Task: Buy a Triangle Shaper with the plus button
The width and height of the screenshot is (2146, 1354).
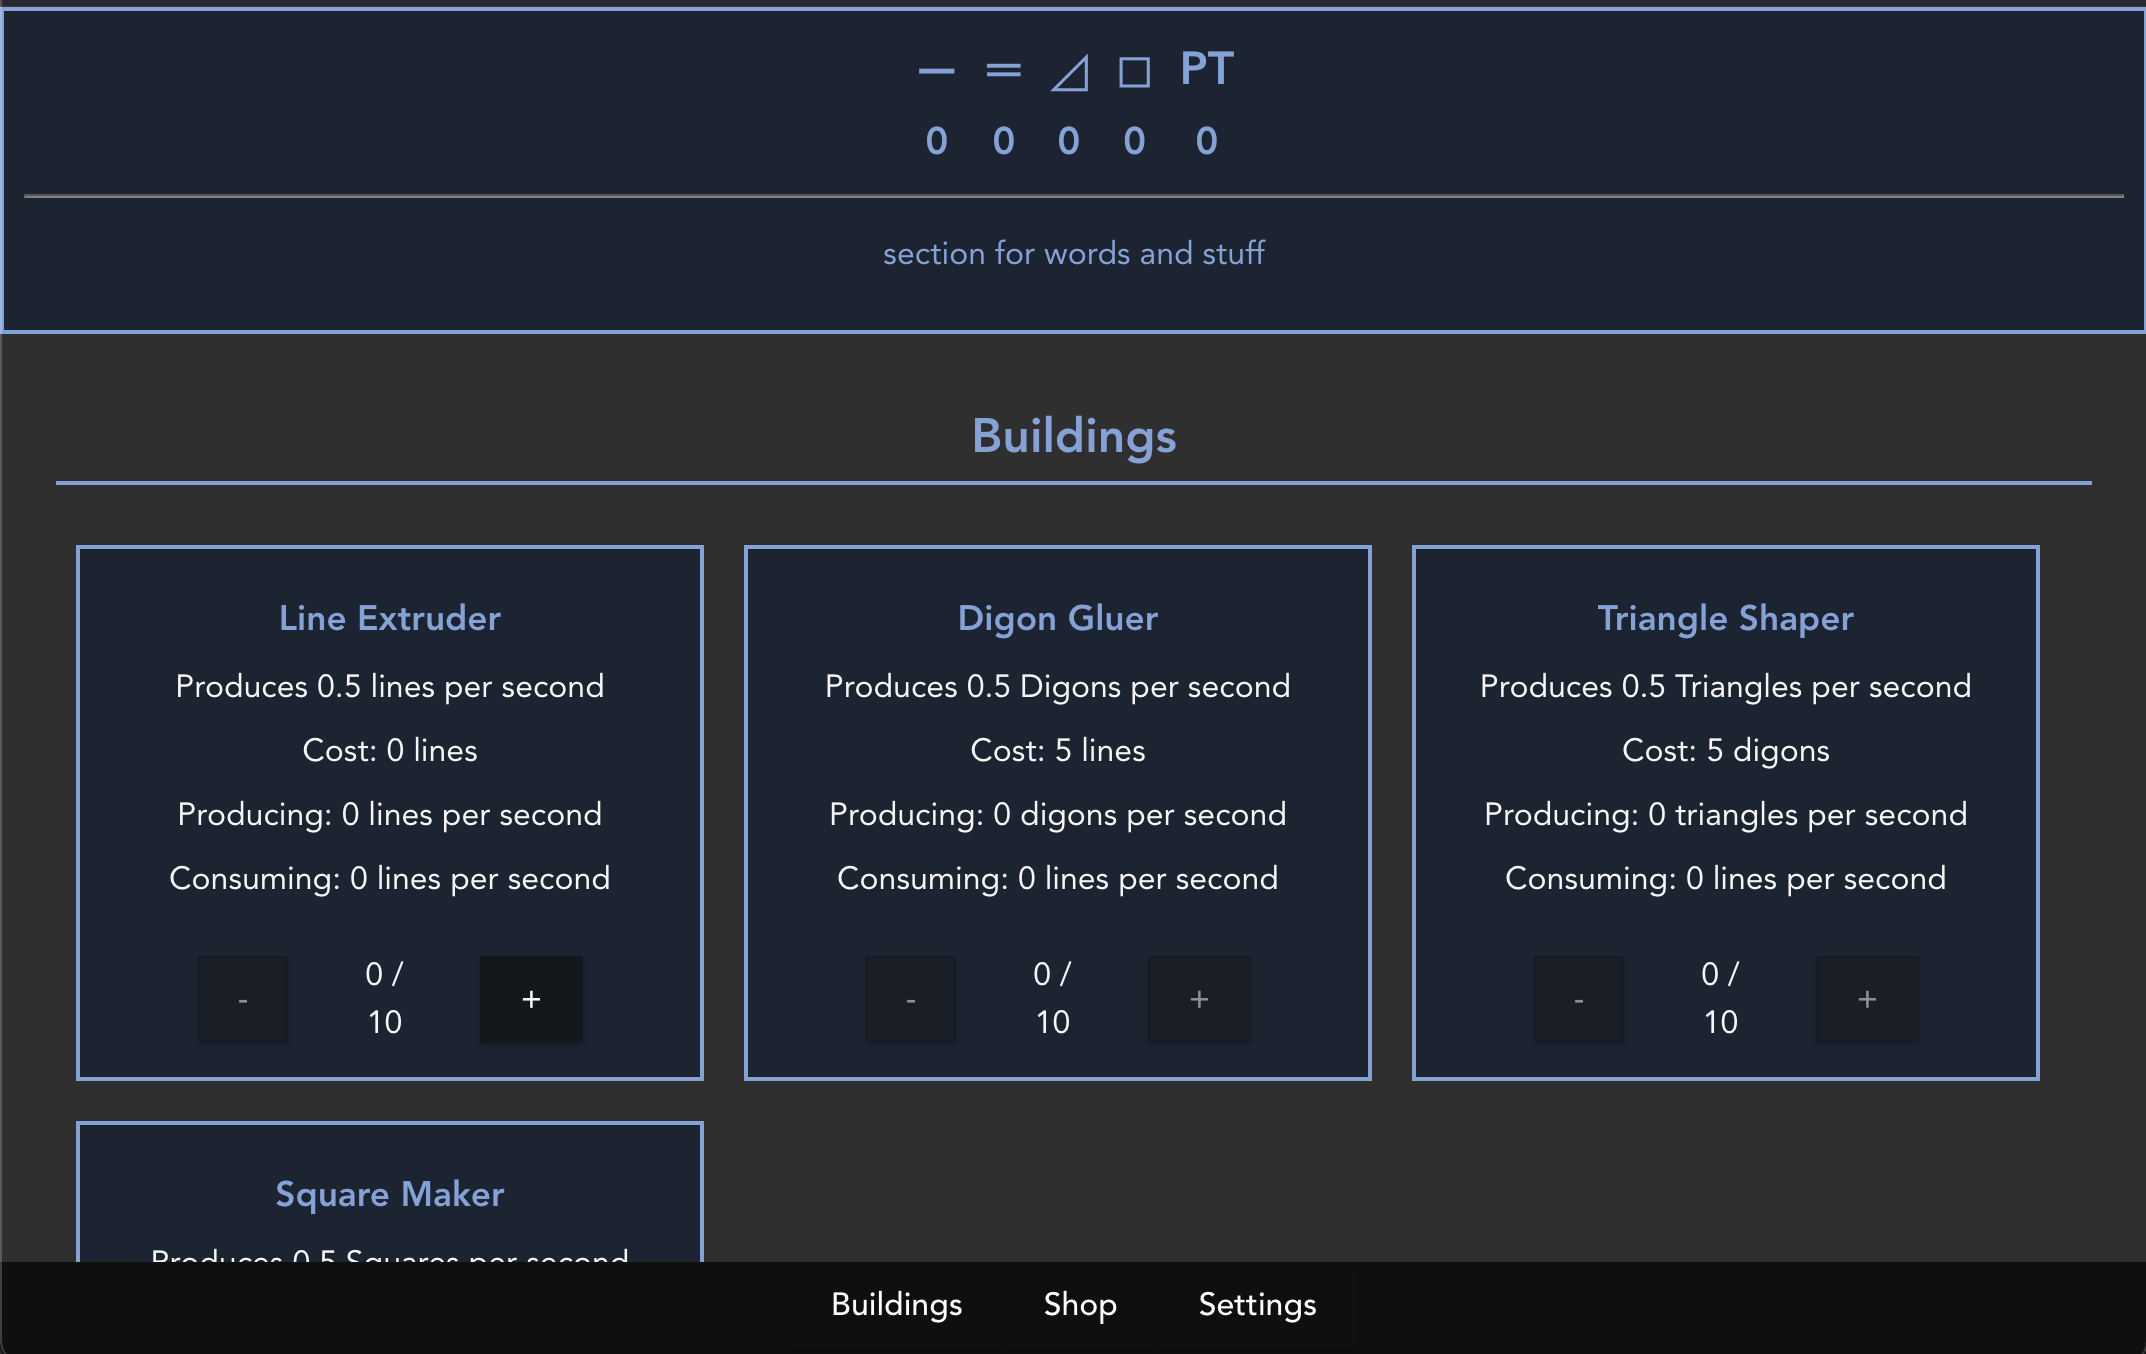Action: [1867, 998]
